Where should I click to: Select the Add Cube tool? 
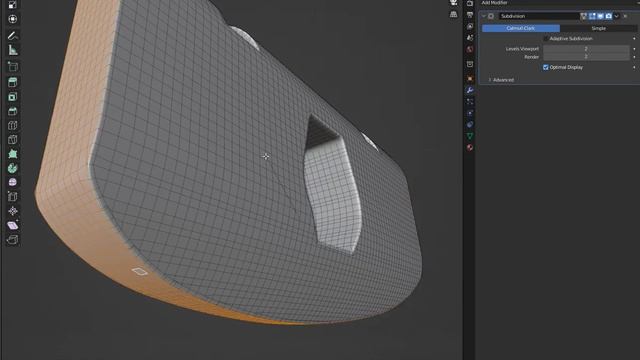point(13,66)
